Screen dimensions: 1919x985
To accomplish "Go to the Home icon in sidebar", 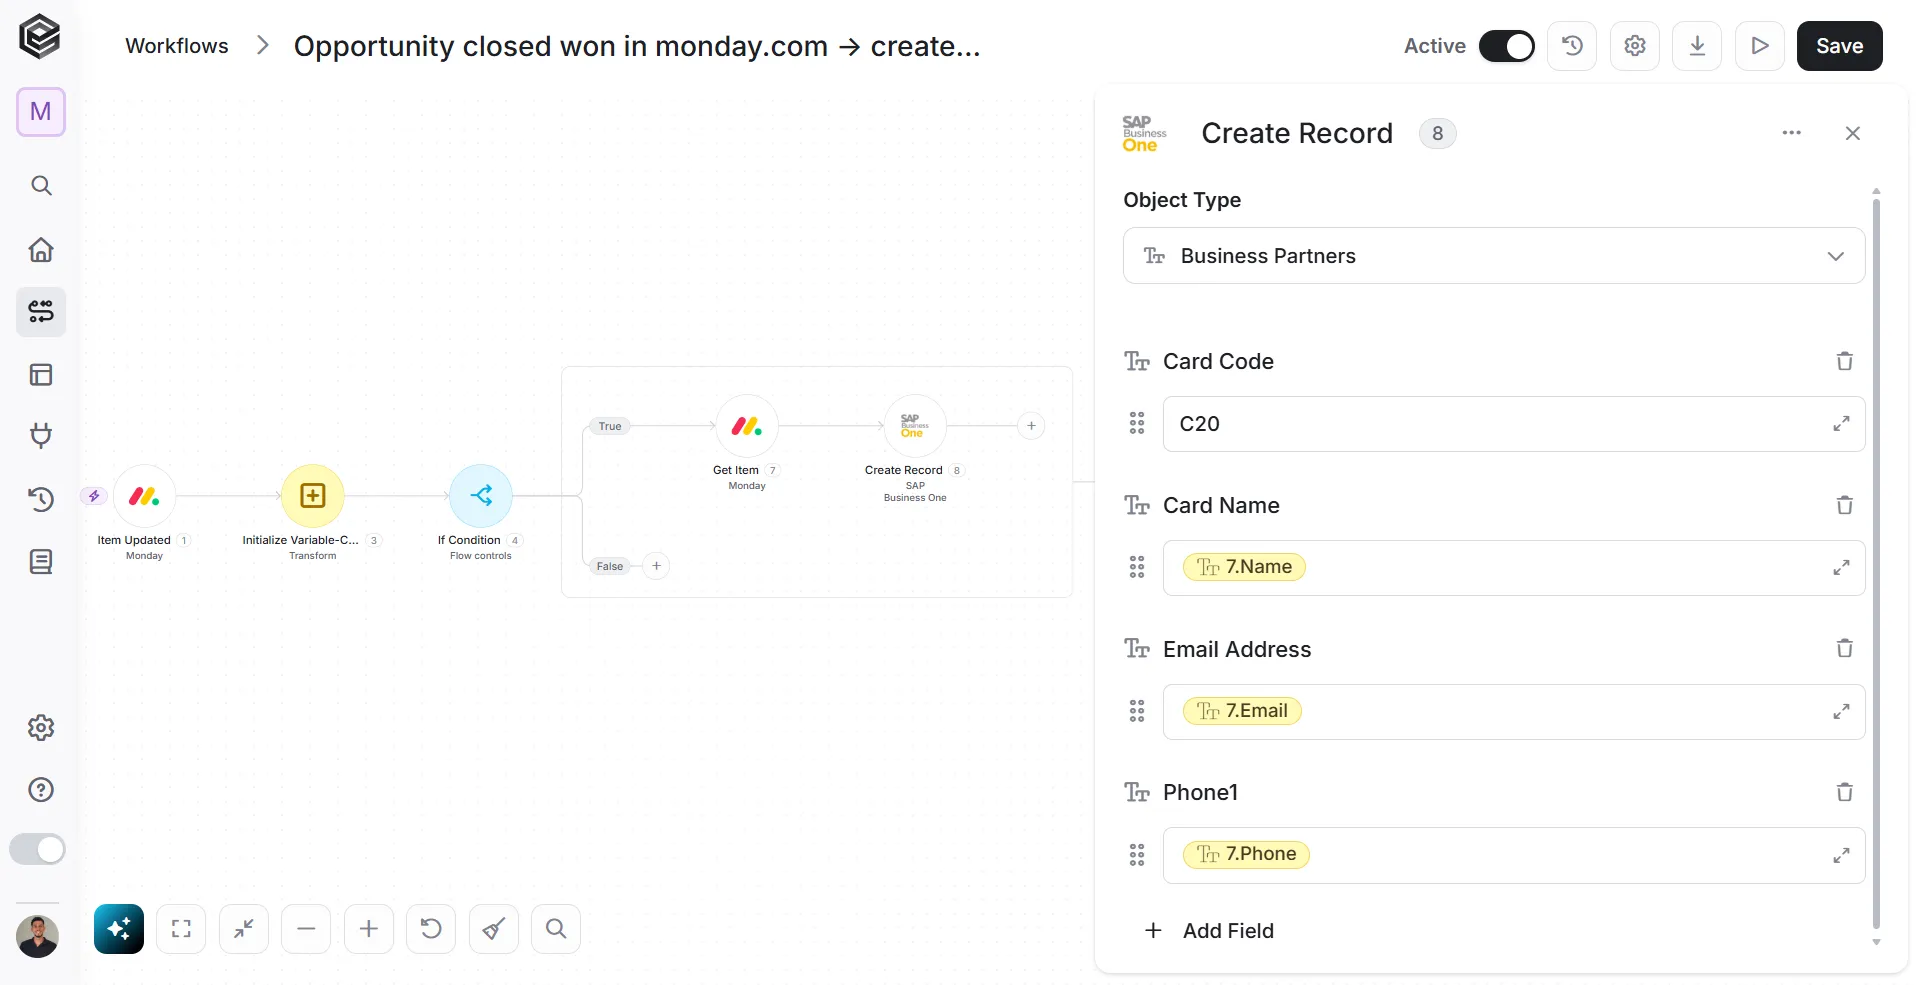I will 41,249.
